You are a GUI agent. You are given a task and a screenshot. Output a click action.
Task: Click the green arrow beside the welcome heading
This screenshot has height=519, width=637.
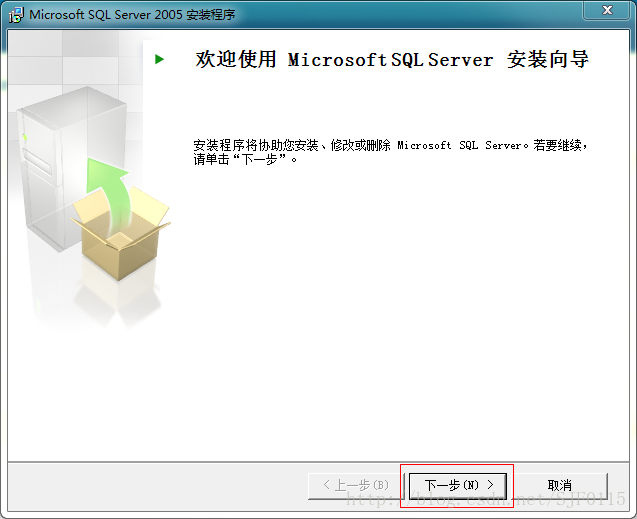[x=159, y=59]
